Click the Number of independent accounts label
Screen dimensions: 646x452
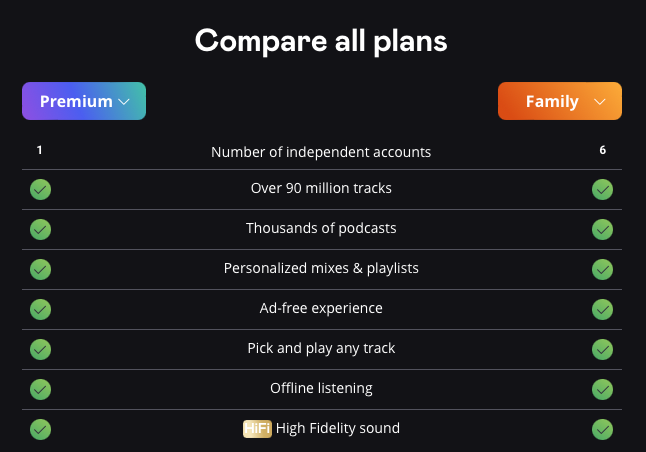point(321,152)
